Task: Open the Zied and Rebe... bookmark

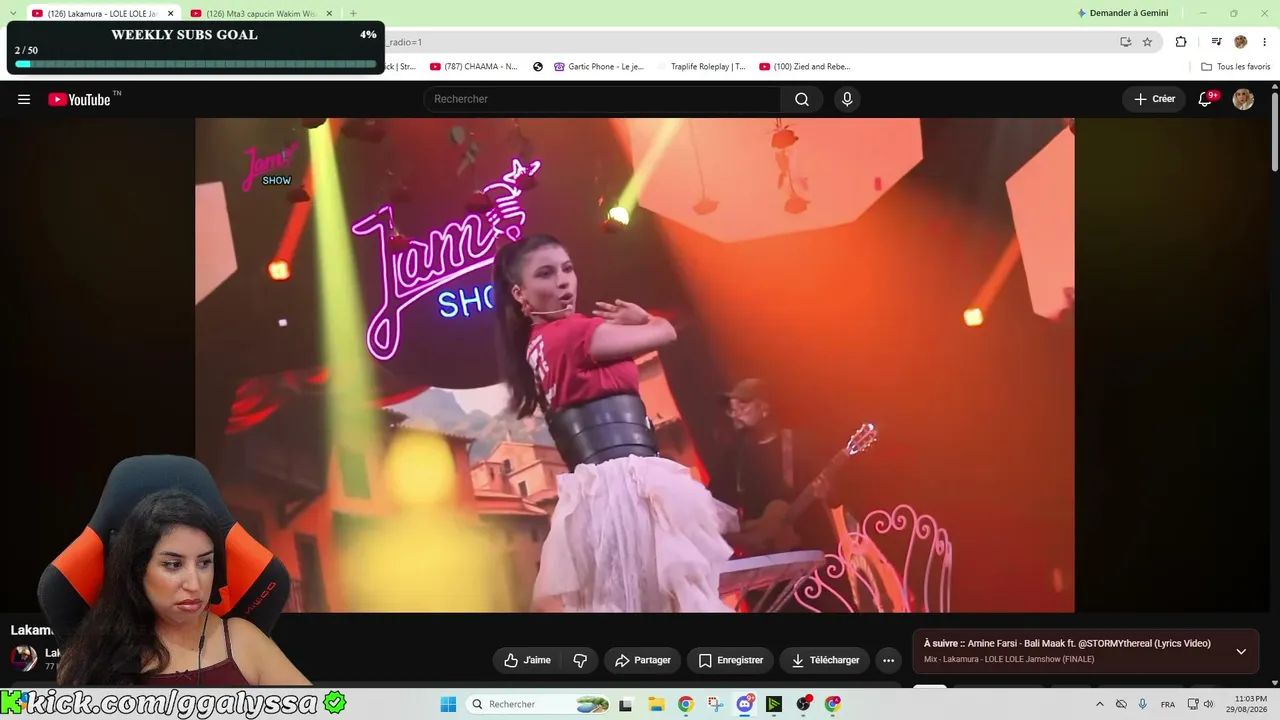Action: pyautogui.click(x=805, y=67)
